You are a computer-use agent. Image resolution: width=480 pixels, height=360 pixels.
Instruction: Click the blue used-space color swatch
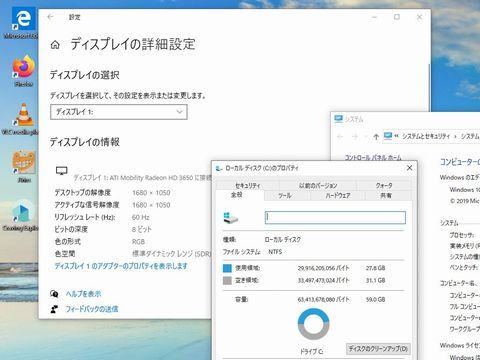point(227,268)
